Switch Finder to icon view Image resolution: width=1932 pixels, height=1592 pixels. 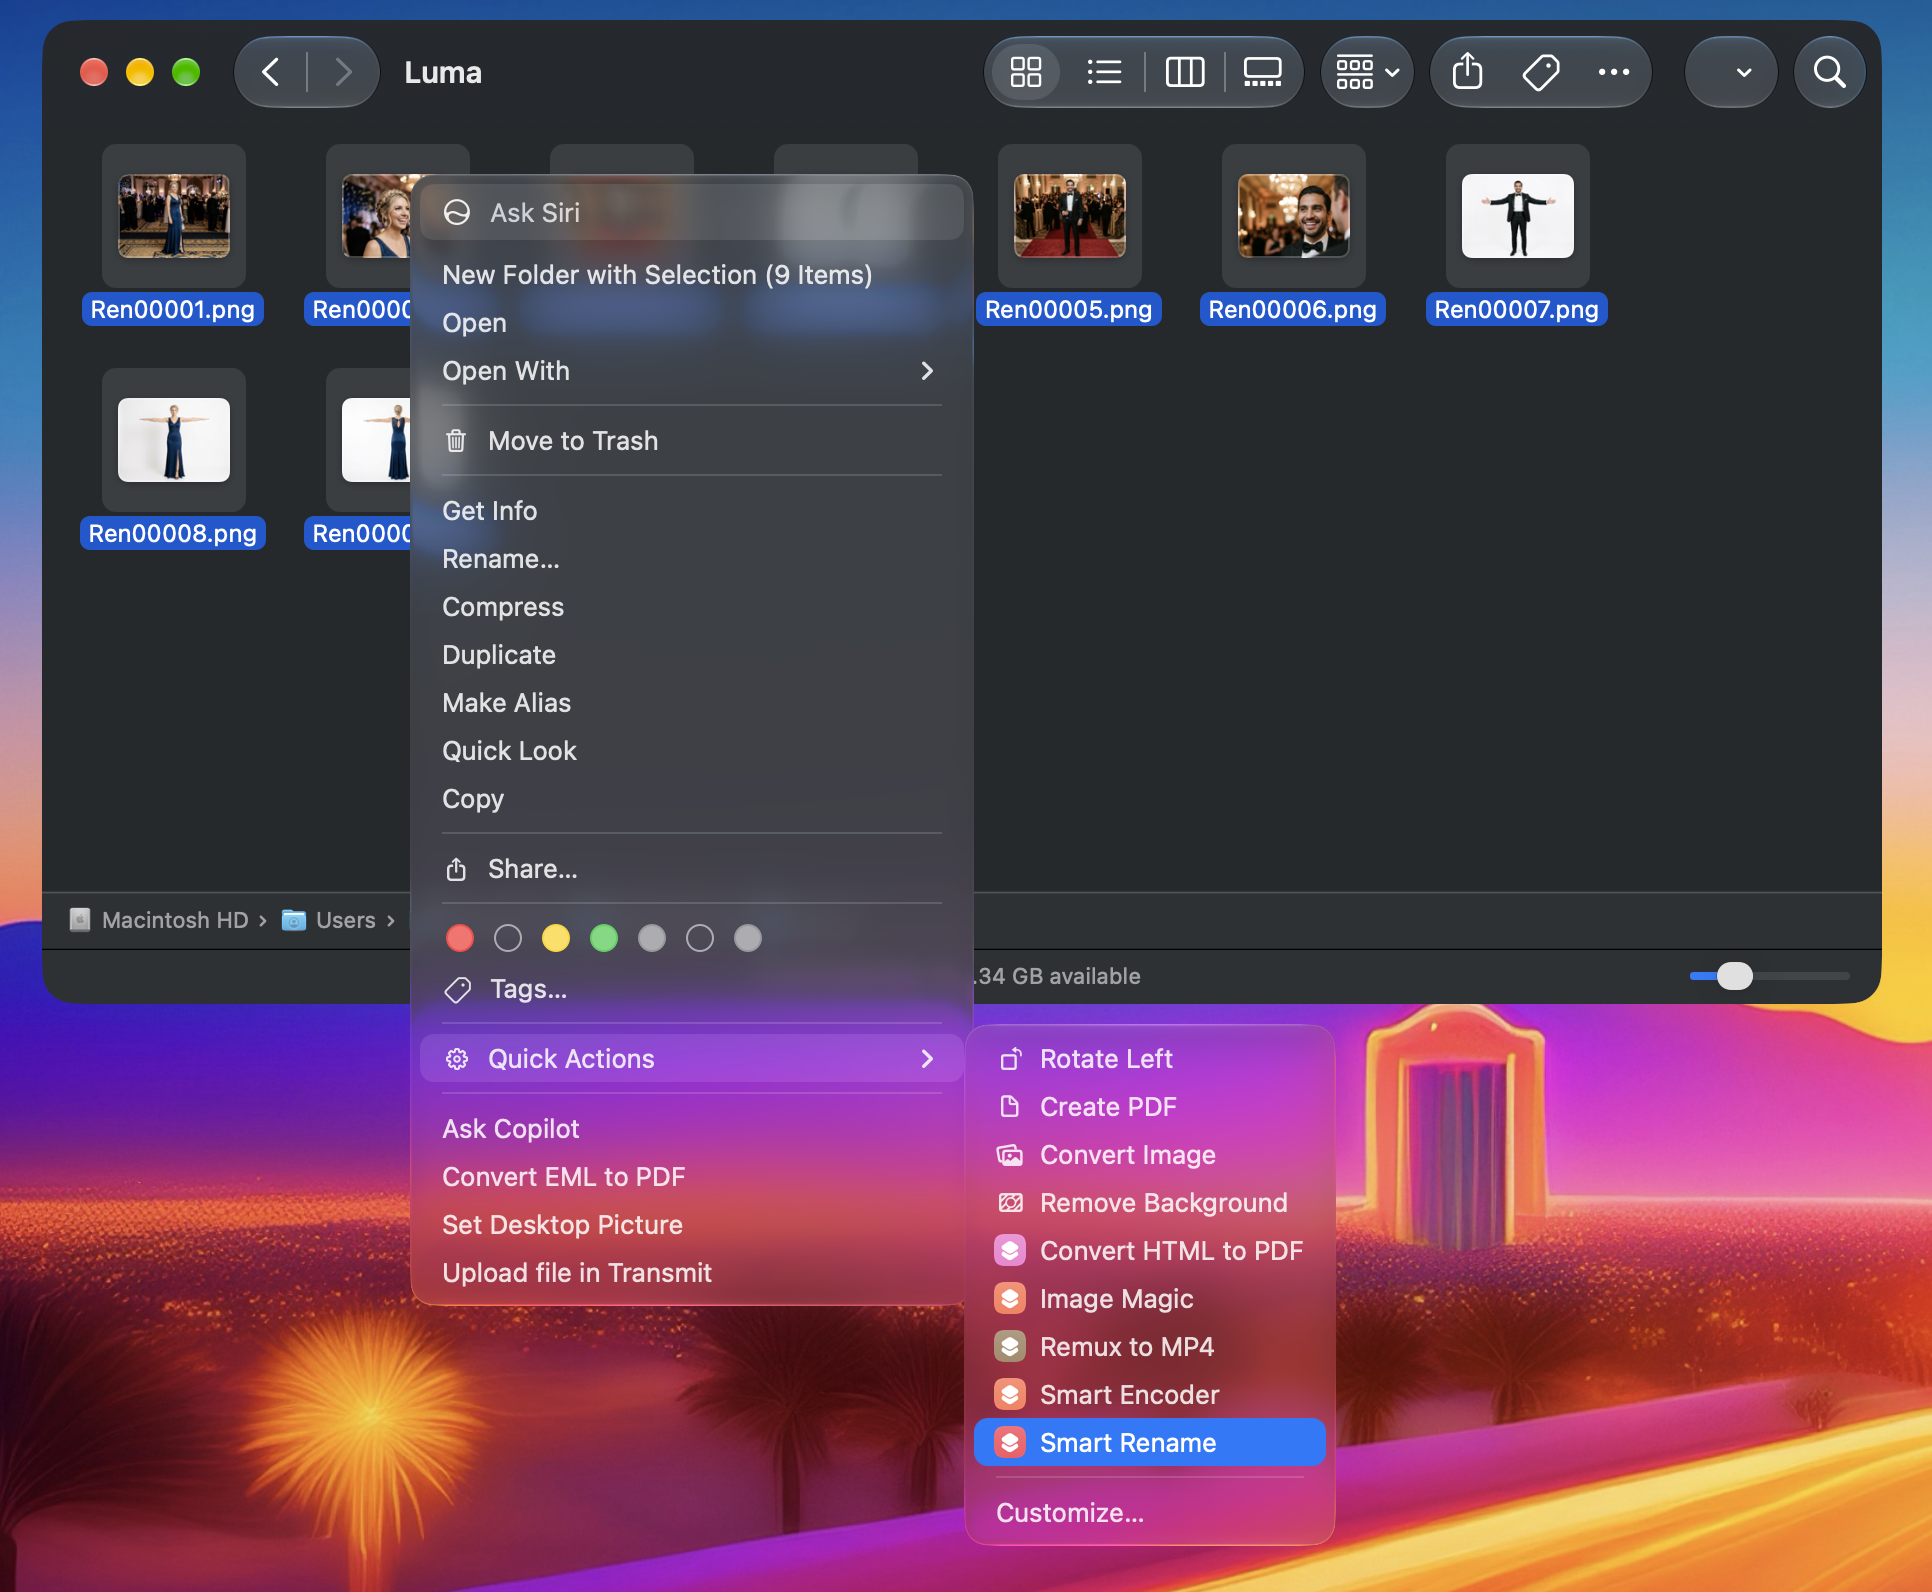[x=1025, y=72]
